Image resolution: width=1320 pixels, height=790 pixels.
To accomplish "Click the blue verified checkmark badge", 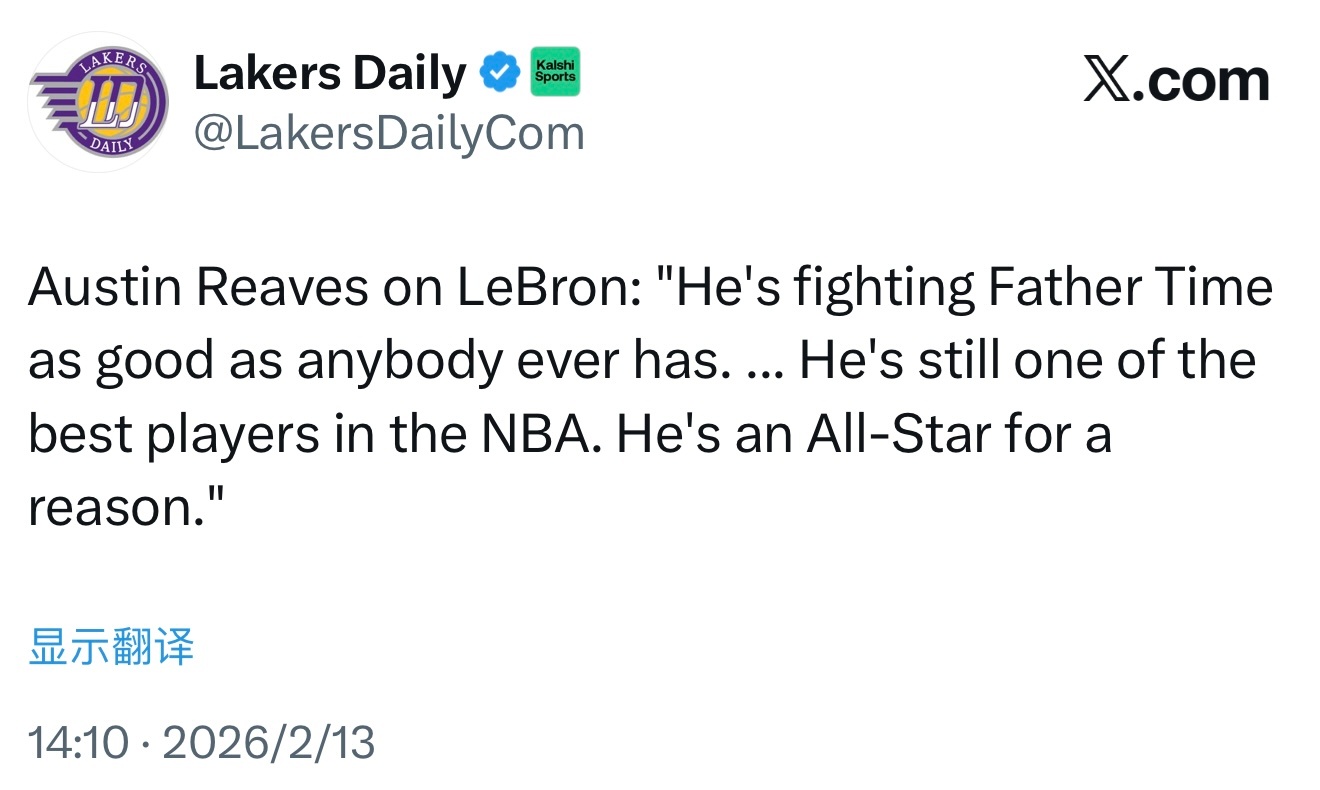I will (x=499, y=73).
